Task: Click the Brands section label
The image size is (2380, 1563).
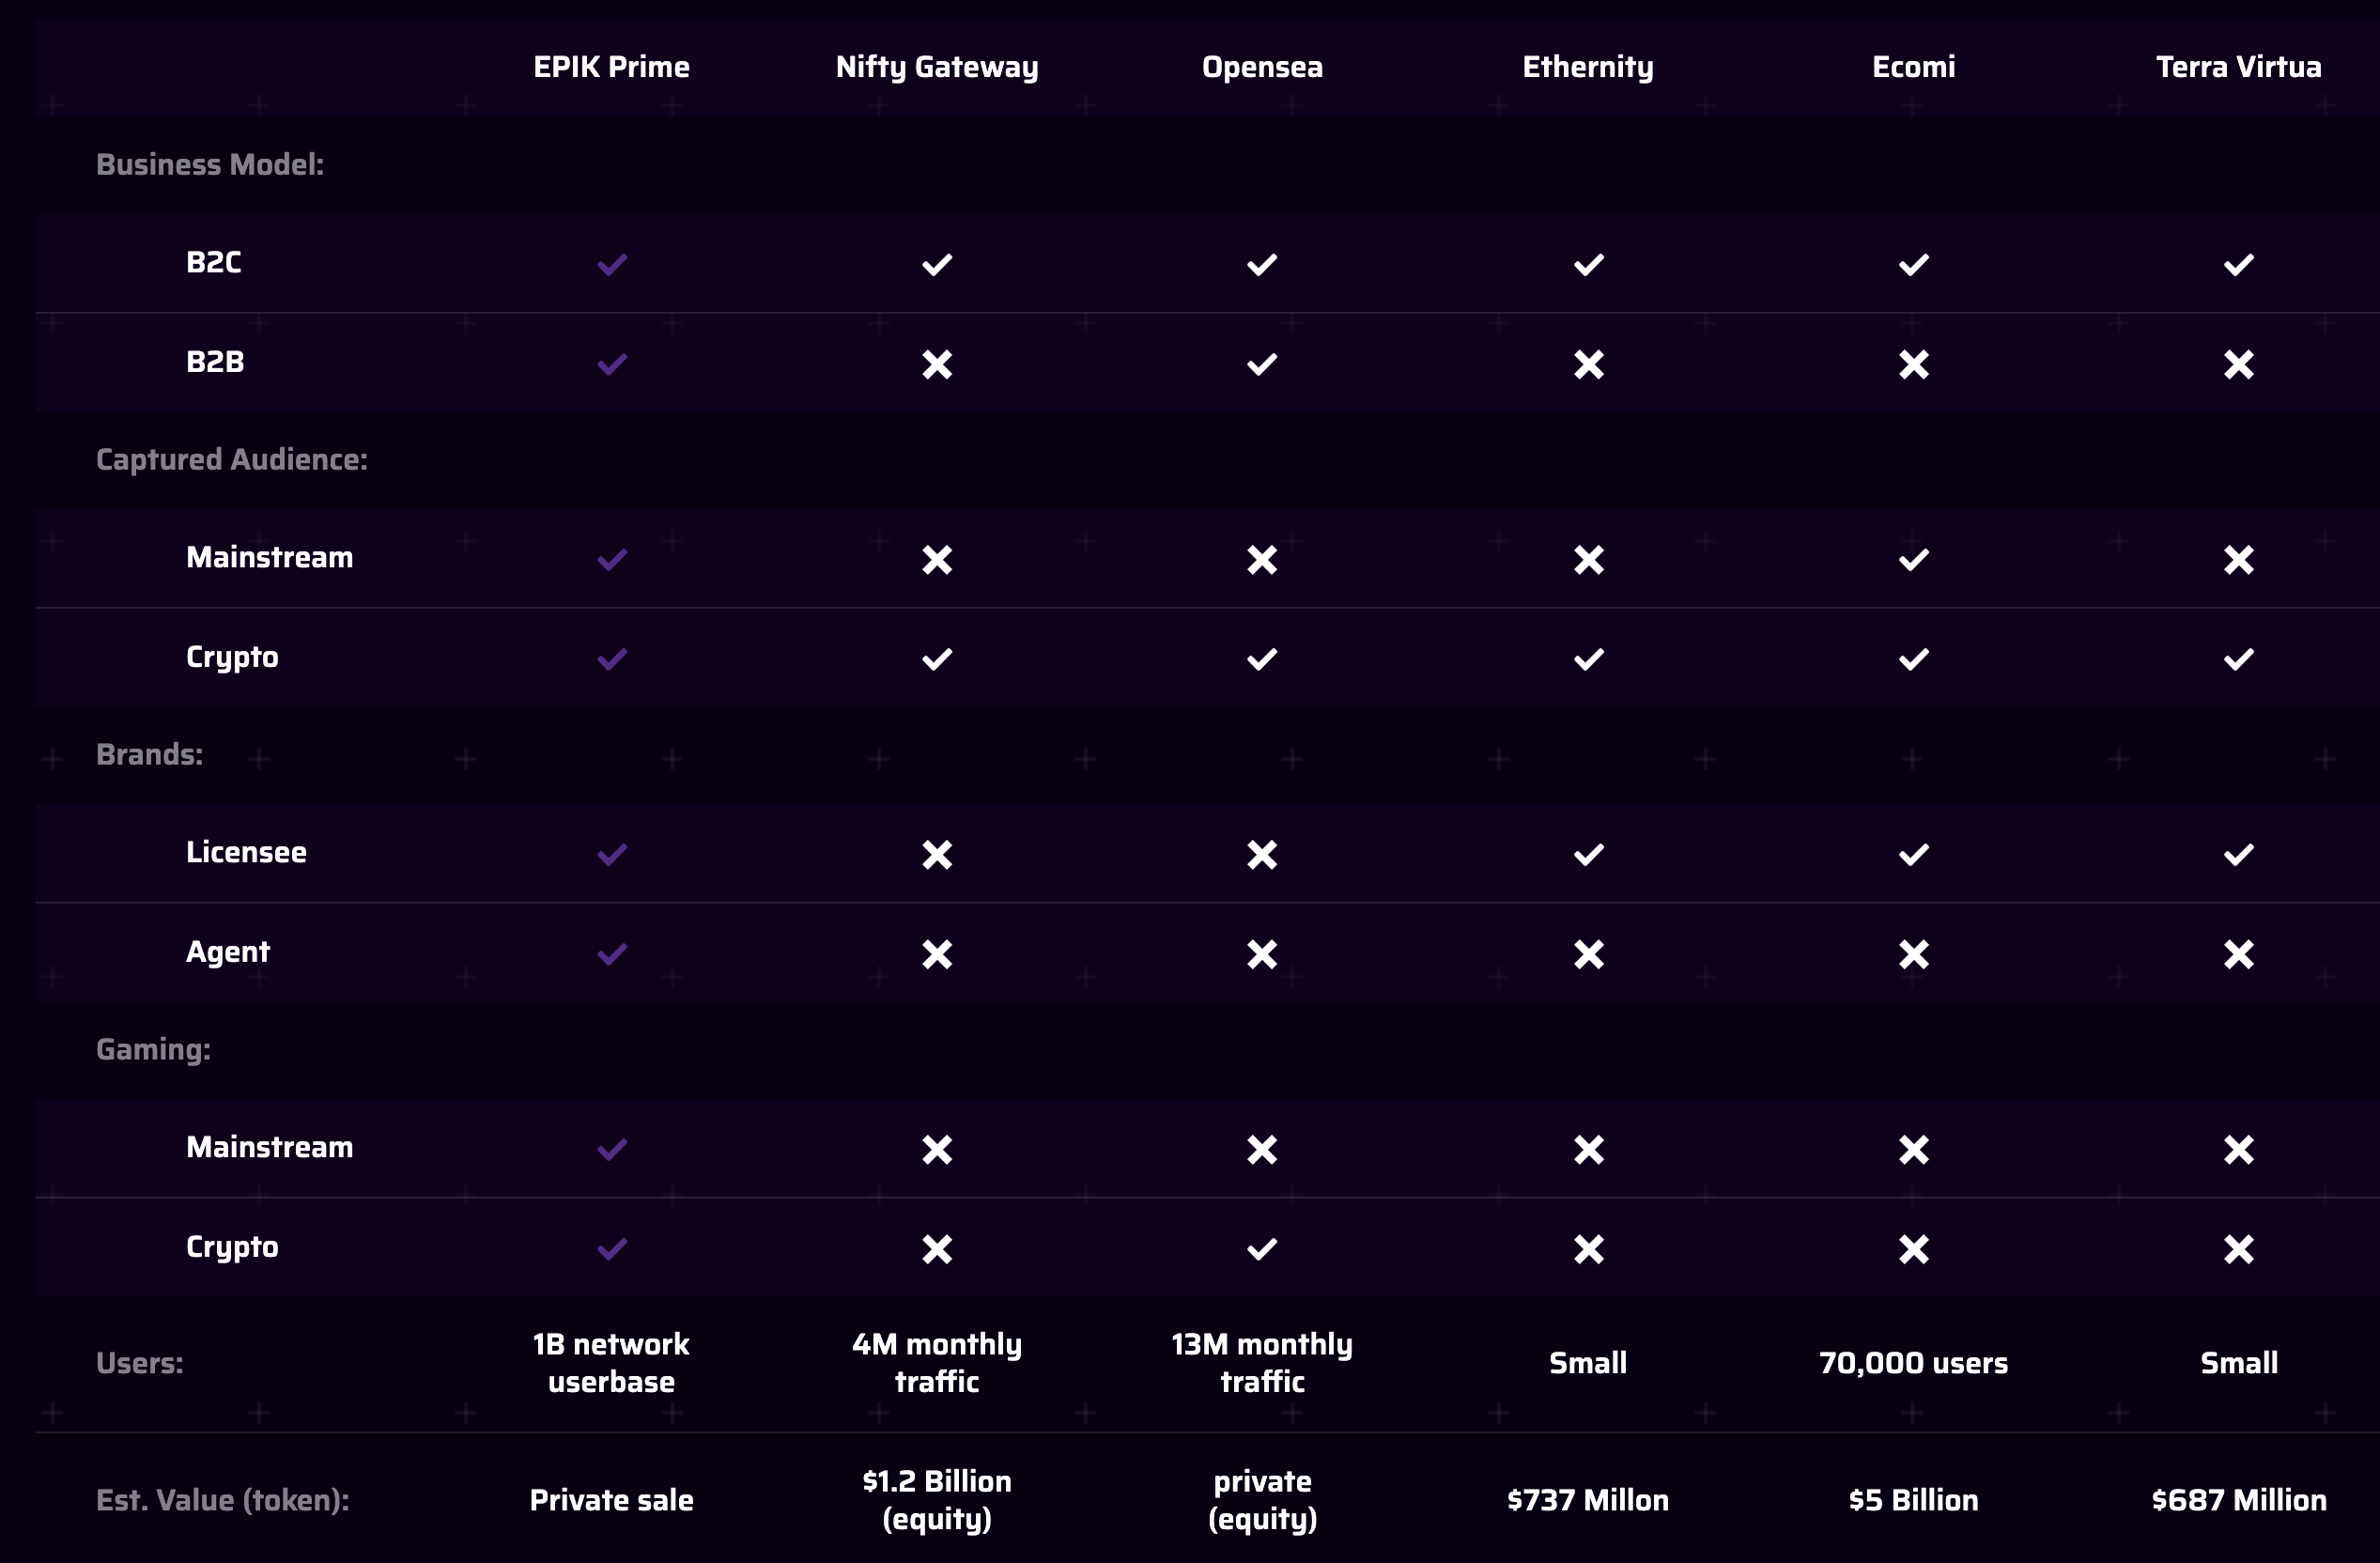Action: point(149,755)
